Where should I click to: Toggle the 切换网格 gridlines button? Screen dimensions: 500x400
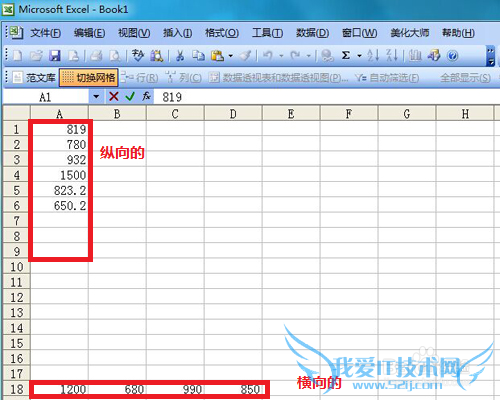[x=89, y=78]
